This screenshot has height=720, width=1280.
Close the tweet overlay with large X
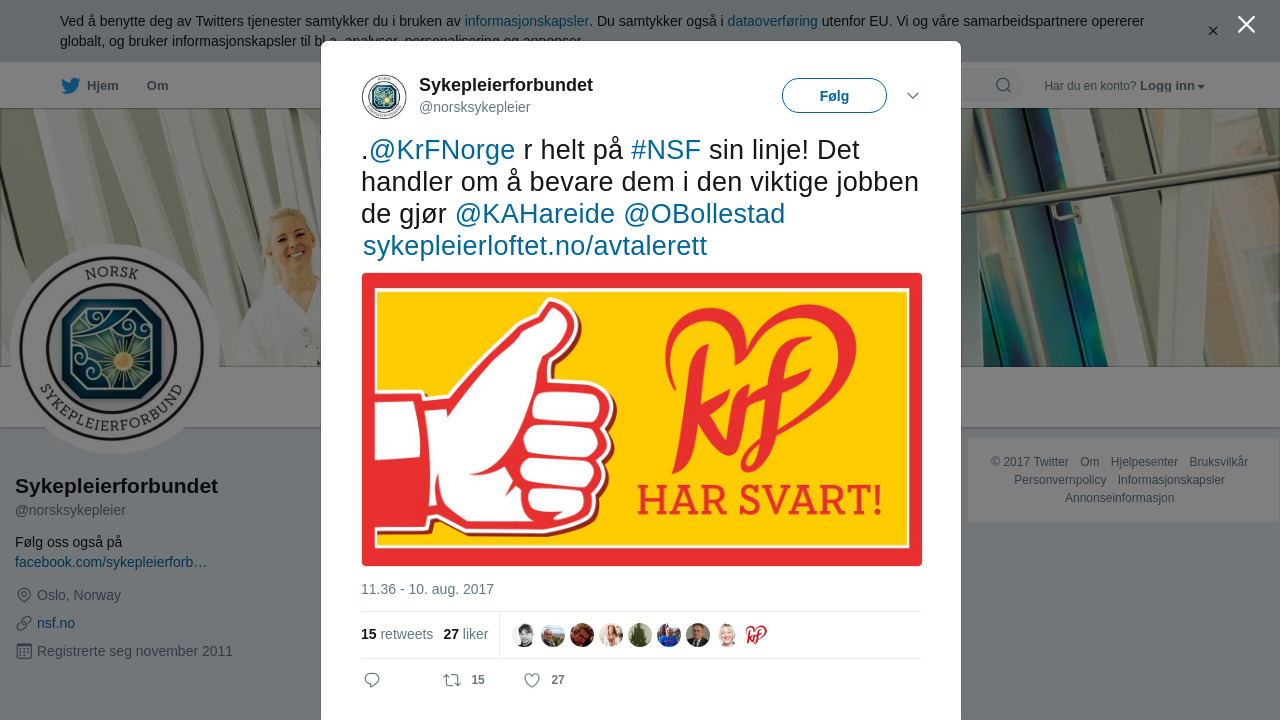[x=1246, y=24]
